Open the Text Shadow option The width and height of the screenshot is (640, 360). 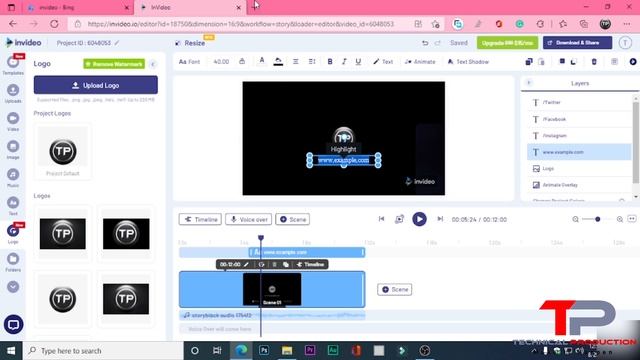click(468, 62)
